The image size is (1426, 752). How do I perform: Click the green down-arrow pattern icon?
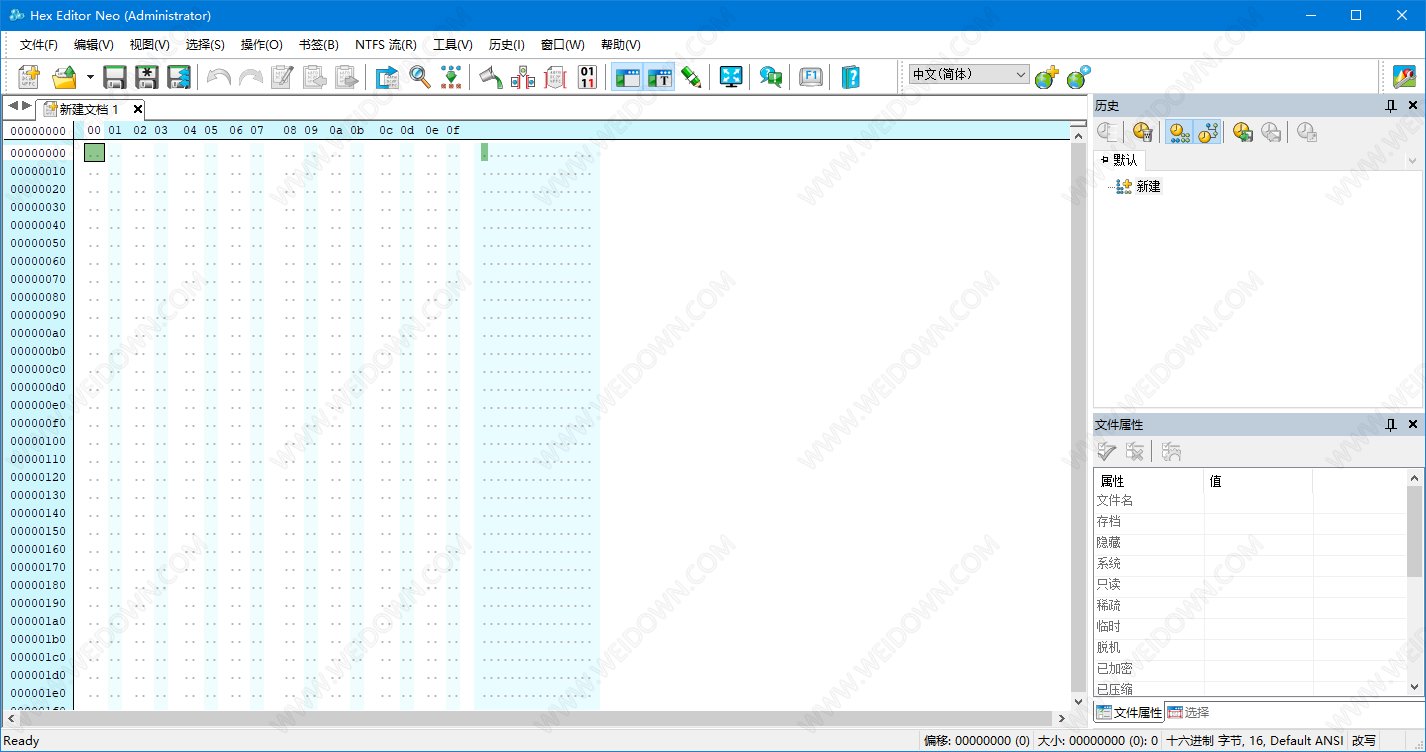[x=452, y=77]
